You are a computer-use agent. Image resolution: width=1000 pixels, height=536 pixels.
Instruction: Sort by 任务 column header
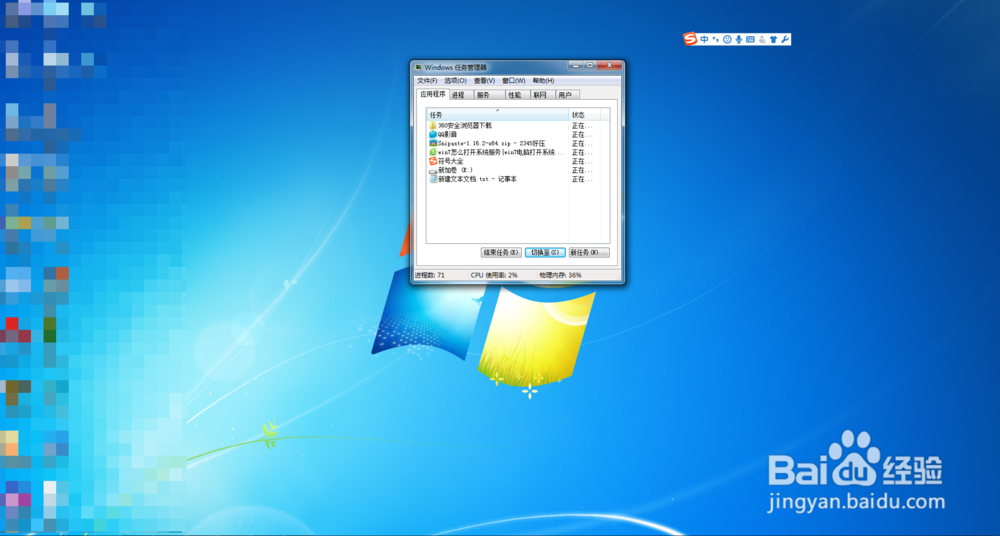click(497, 115)
